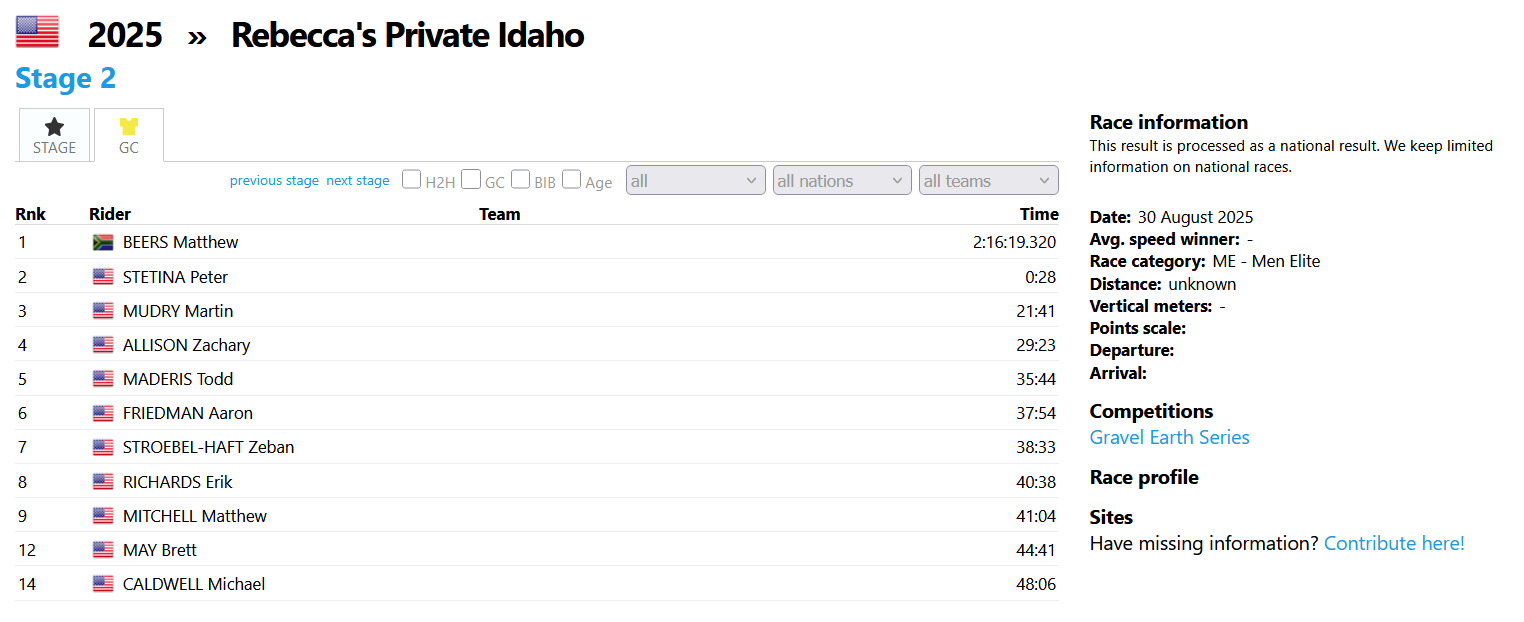Toggle the Age checkbox

(571, 180)
